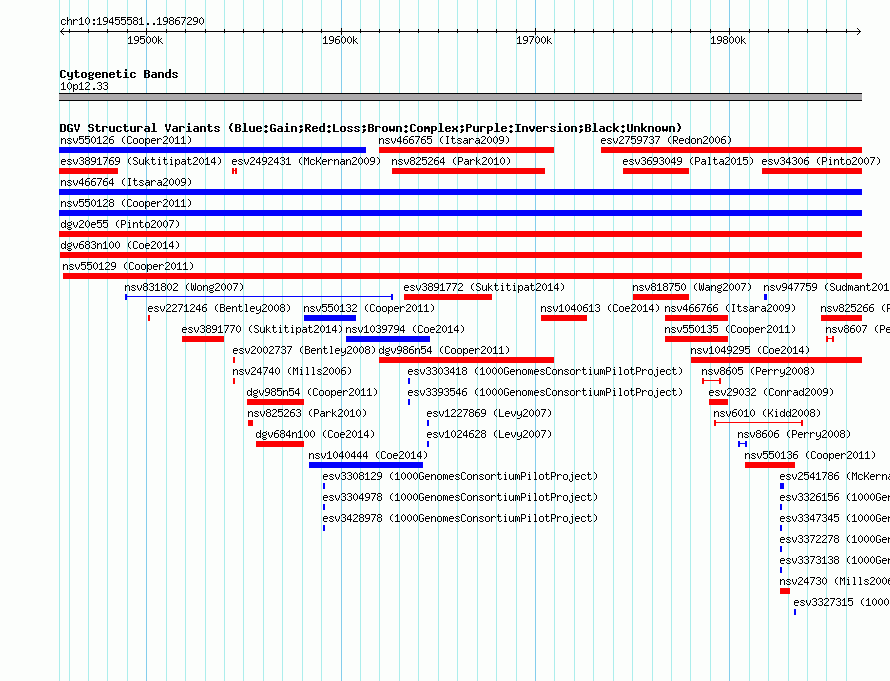Open the nsv6010 (Kidd2008) label
This screenshot has height=681, width=890.
767,413
